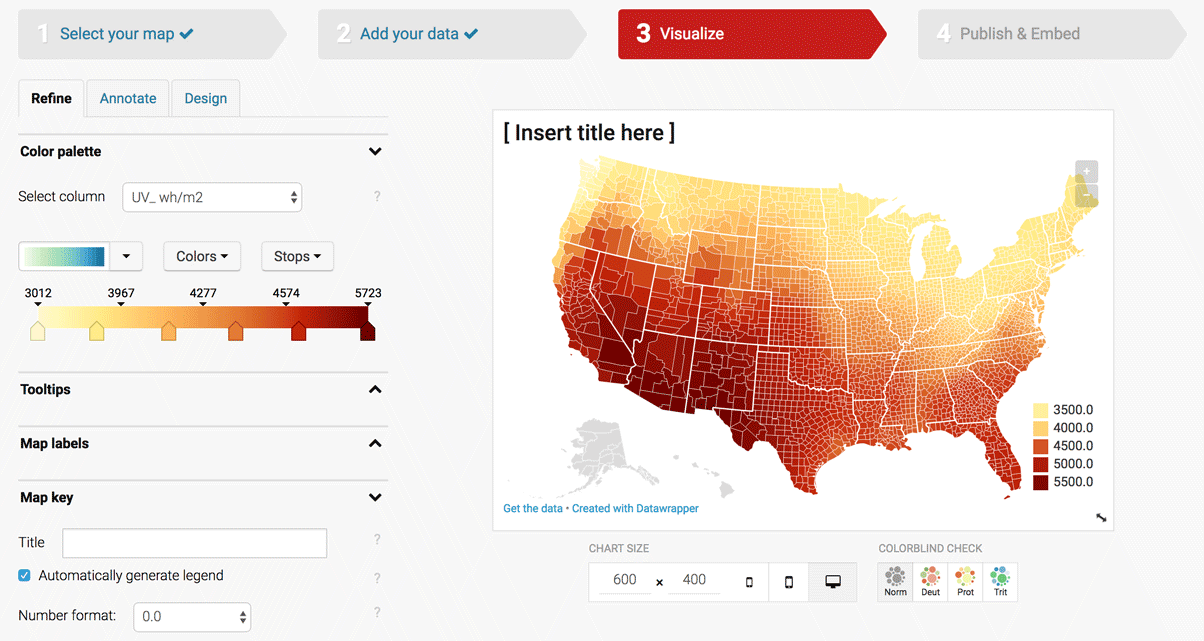This screenshot has height=641, width=1204.
Task: Expand the Tooltips section
Action: (201, 389)
